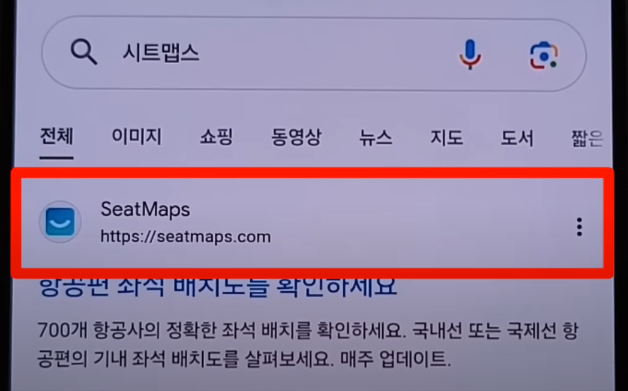Switch to the 동영상 tab
The height and width of the screenshot is (391, 628).
[x=296, y=137]
